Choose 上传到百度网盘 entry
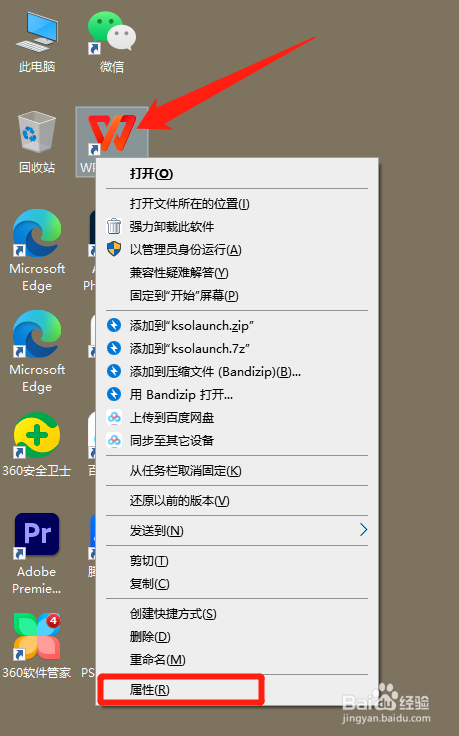Screen dimensions: 459x736 pyautogui.click(x=237, y=417)
